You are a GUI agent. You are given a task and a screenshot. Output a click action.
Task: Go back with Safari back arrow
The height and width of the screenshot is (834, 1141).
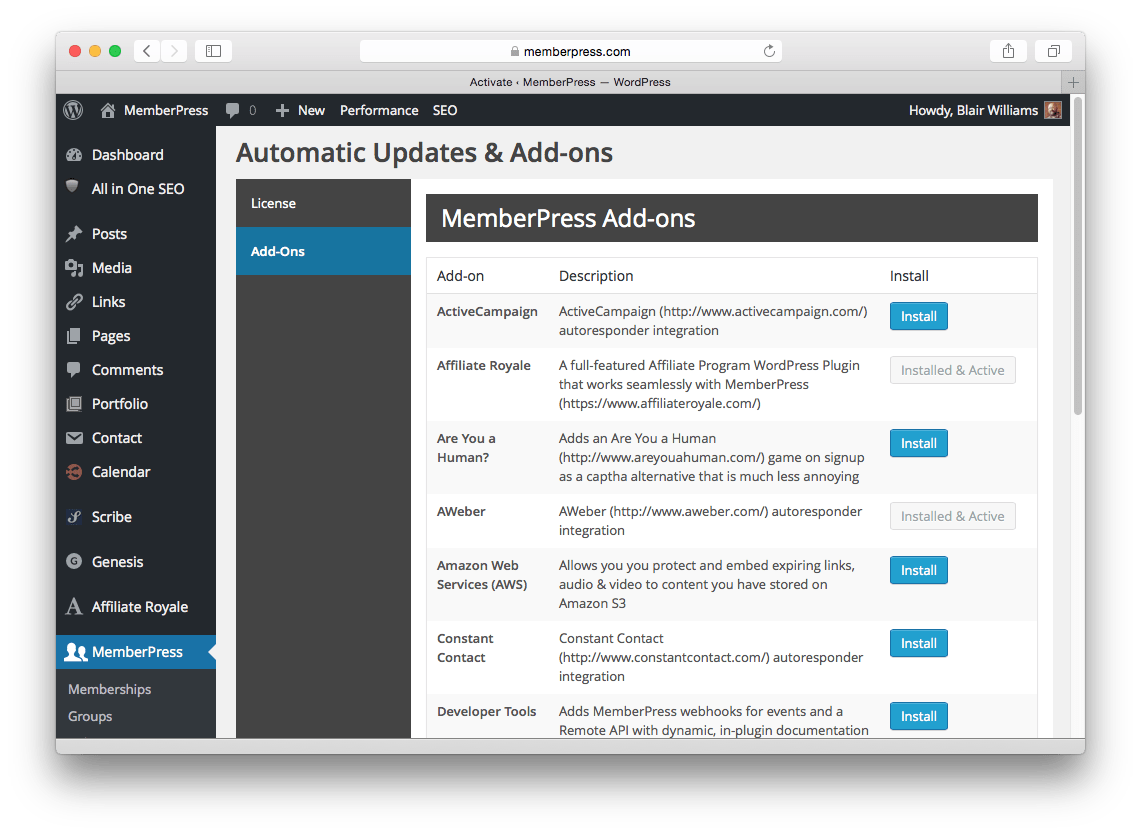(x=147, y=51)
